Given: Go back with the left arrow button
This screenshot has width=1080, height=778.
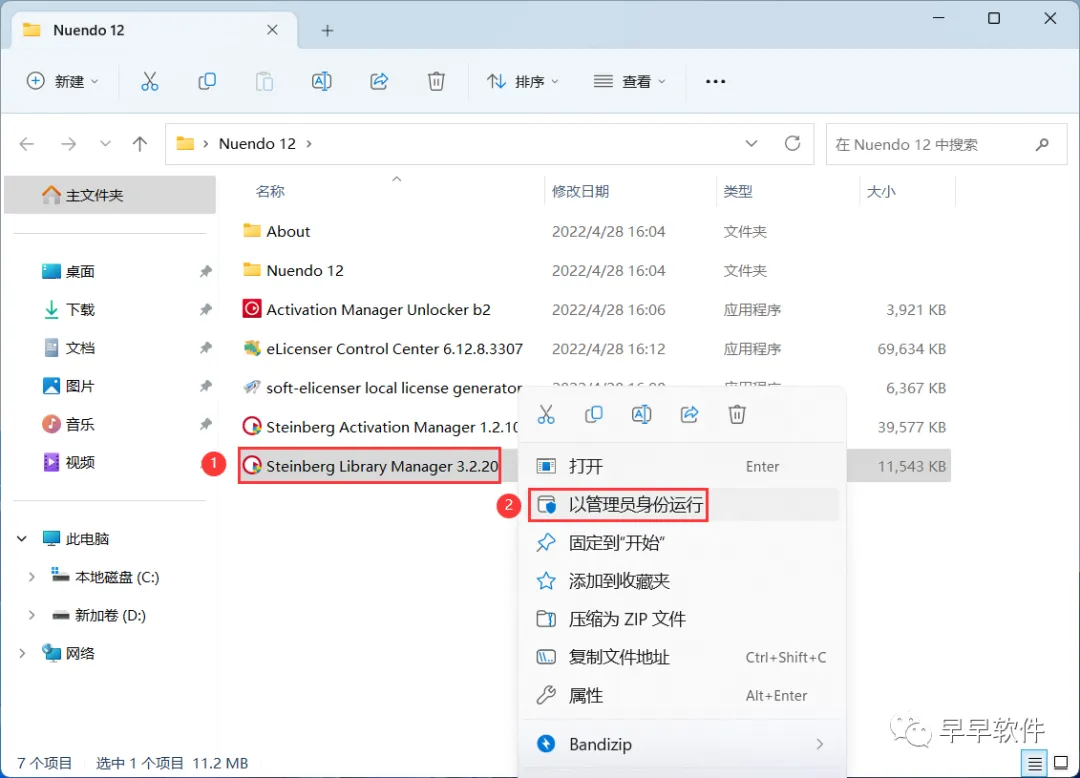Looking at the screenshot, I should (27, 144).
